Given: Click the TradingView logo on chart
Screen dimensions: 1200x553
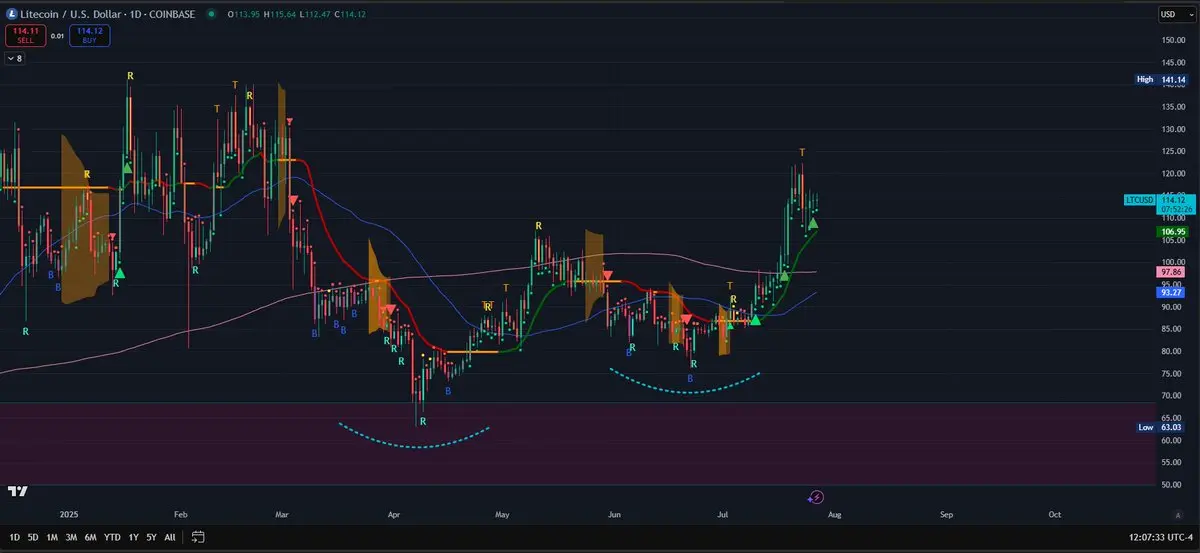Looking at the screenshot, I should tap(16, 491).
